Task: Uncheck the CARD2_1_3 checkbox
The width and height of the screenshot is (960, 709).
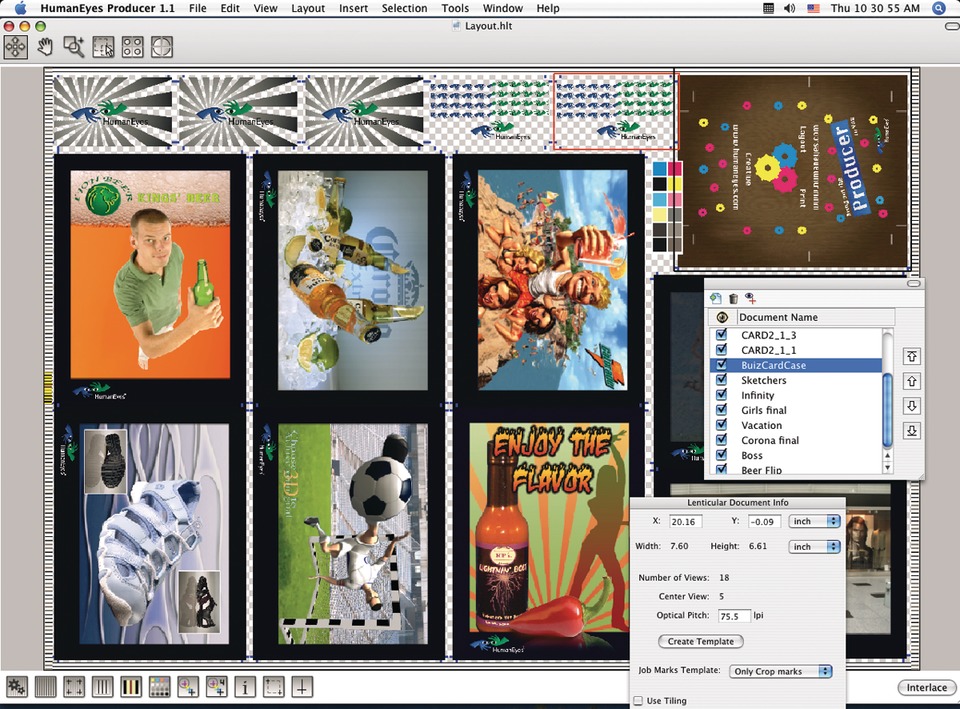Action: pyautogui.click(x=722, y=334)
